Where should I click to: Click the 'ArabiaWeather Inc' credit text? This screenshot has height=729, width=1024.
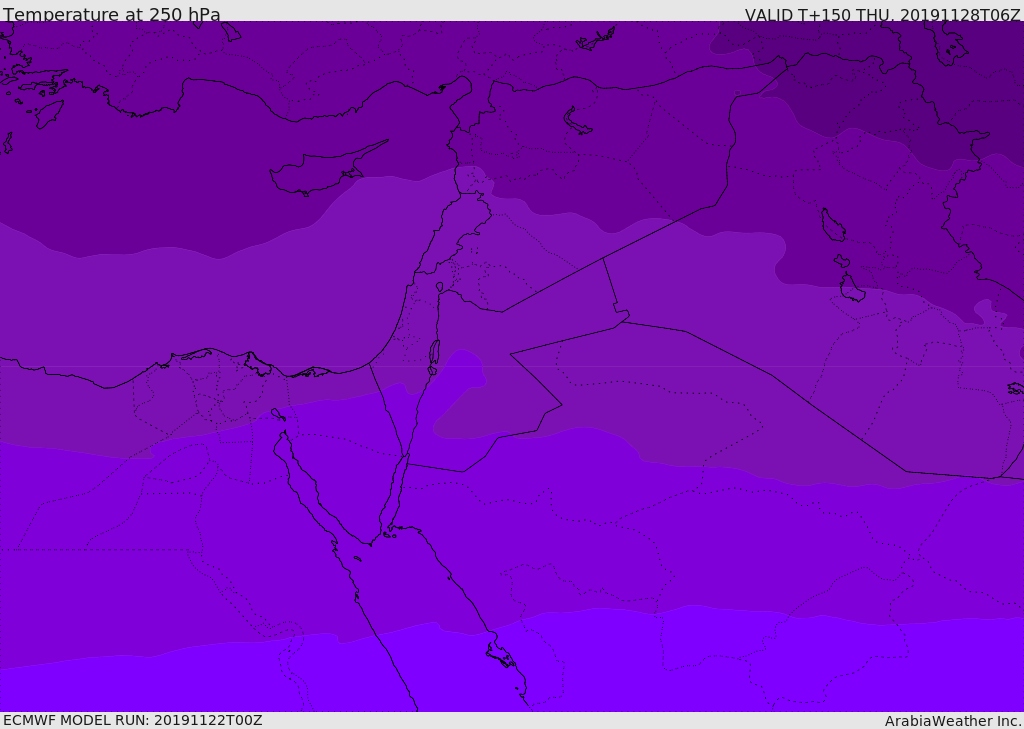point(952,721)
